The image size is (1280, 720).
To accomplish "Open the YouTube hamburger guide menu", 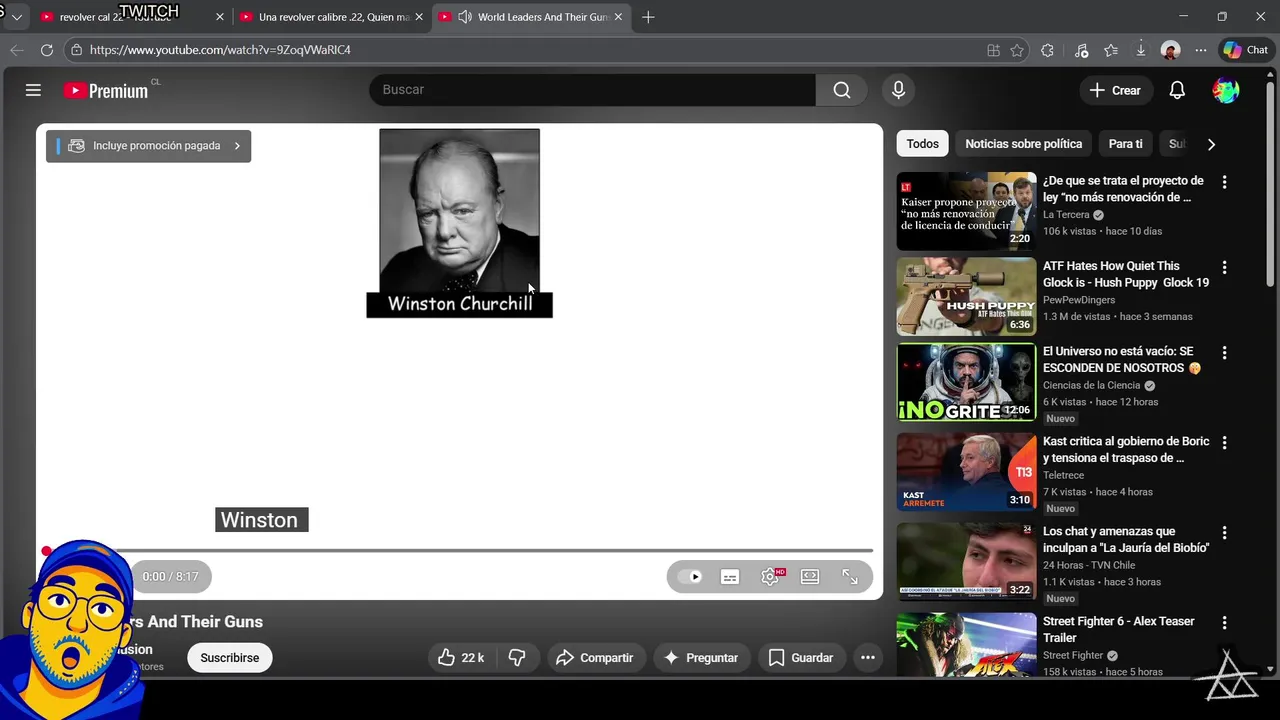I will [x=33, y=90].
